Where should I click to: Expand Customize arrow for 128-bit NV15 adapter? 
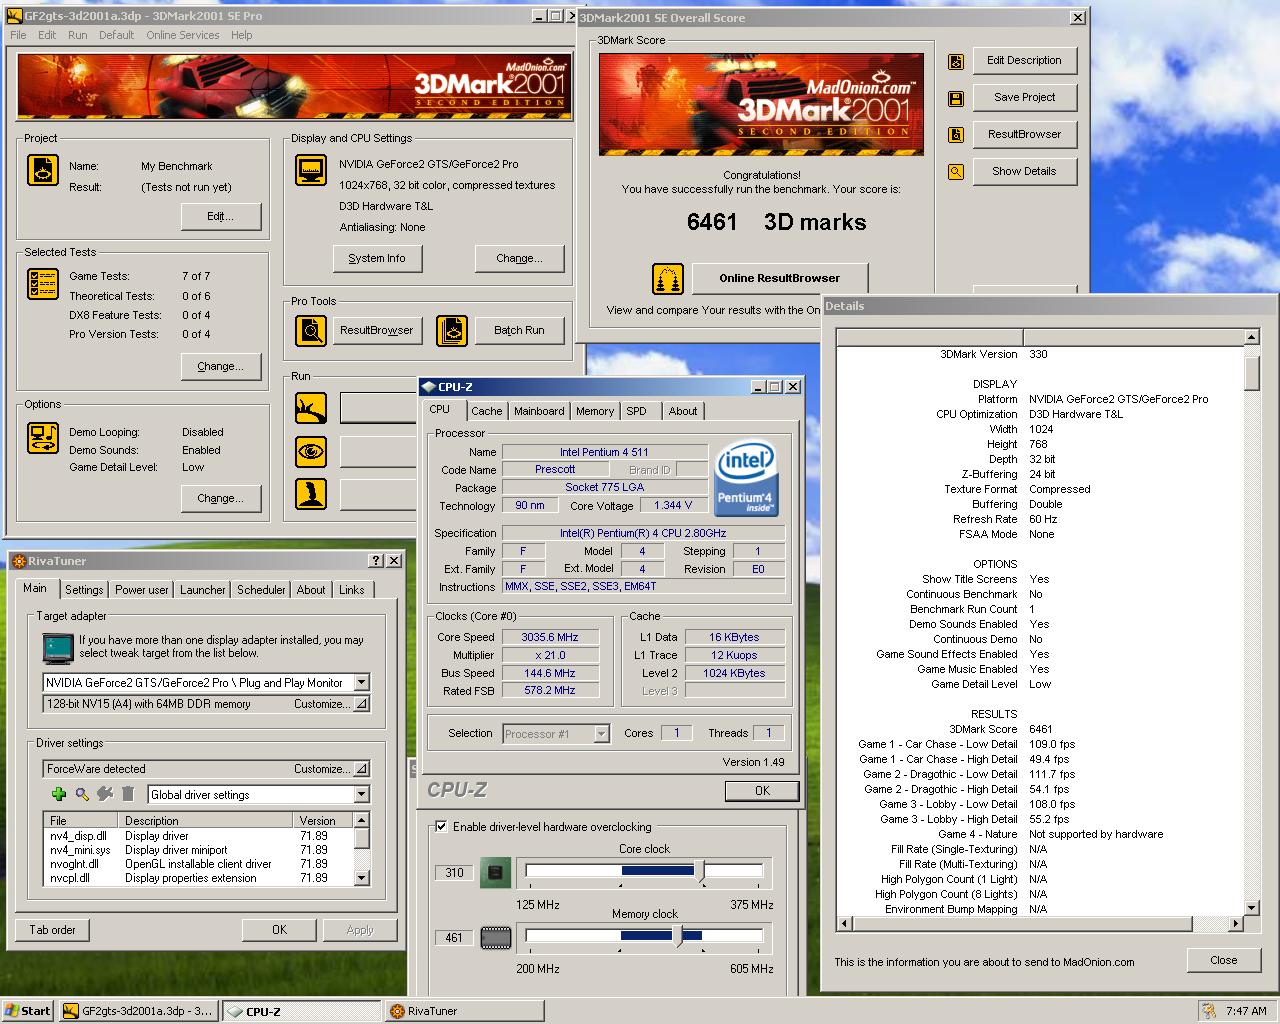(361, 704)
